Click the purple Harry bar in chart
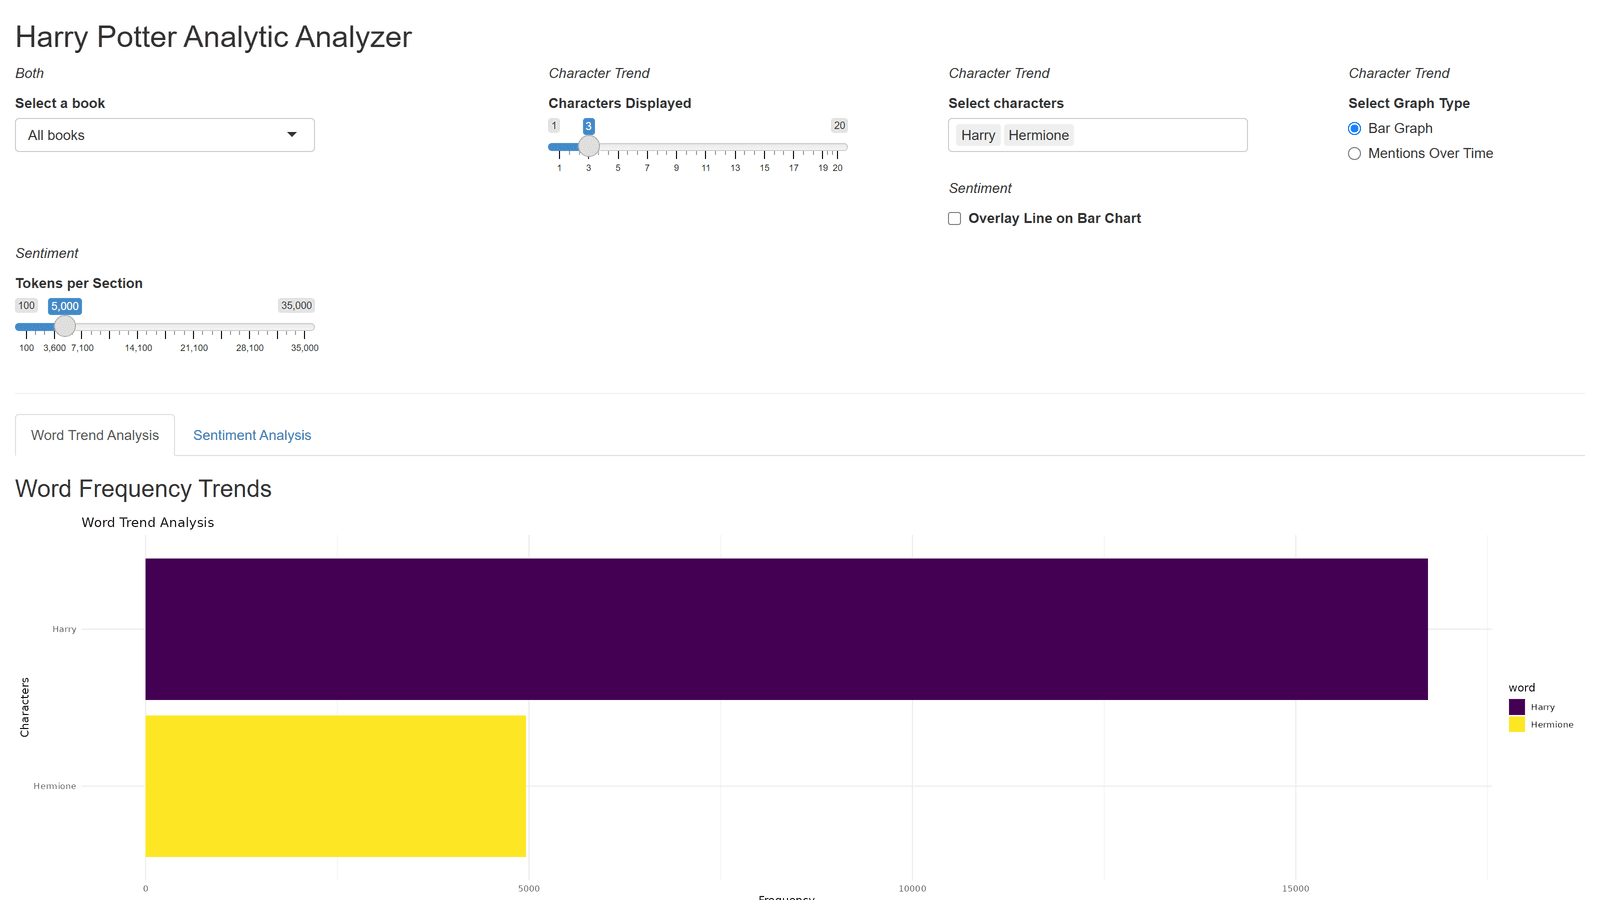1600x900 pixels. click(786, 629)
